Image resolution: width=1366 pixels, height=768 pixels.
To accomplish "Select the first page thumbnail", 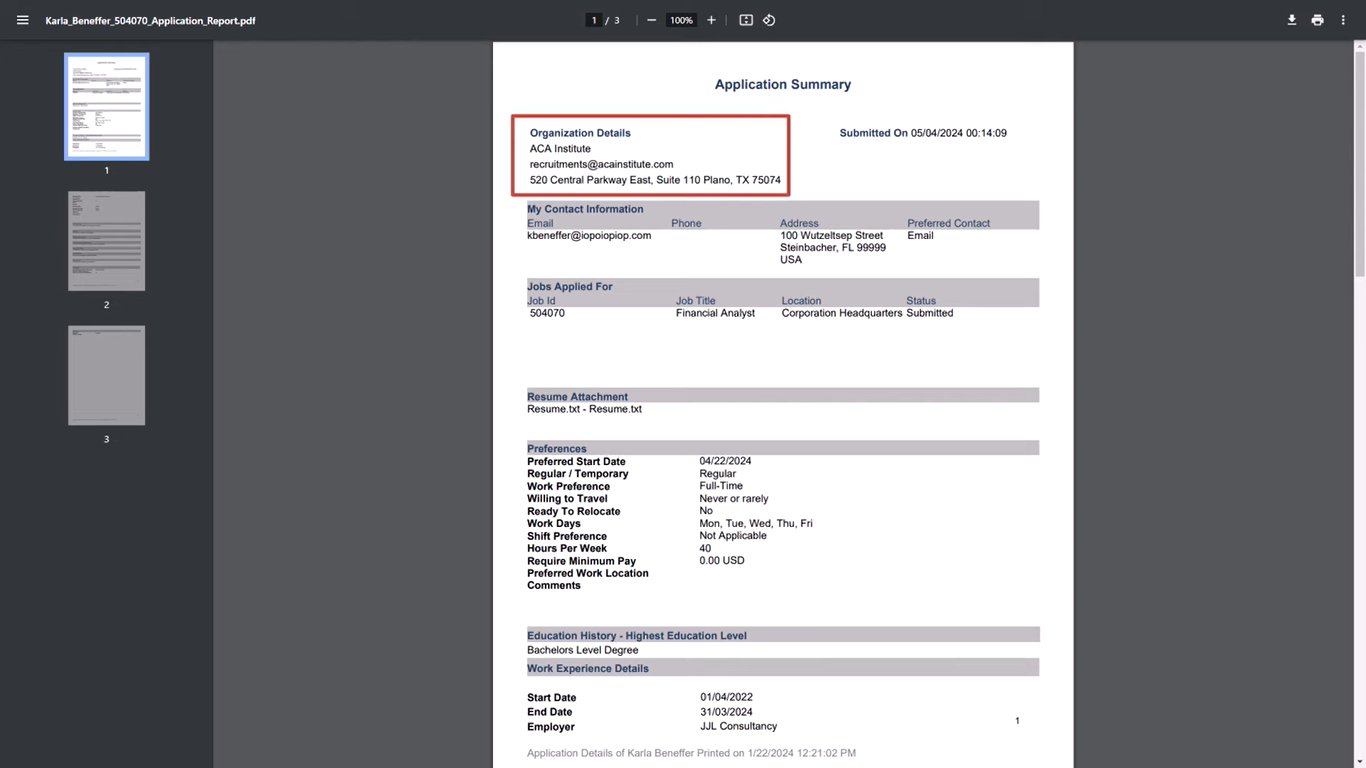I will (106, 105).
